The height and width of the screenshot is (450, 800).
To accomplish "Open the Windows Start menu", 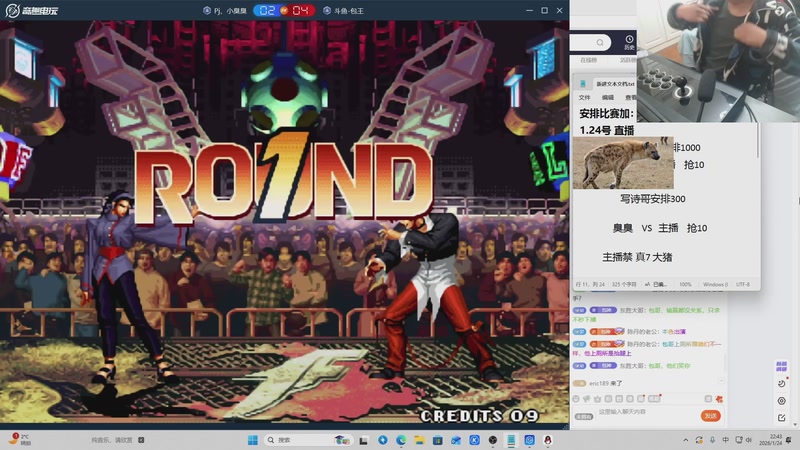I will pyautogui.click(x=253, y=440).
